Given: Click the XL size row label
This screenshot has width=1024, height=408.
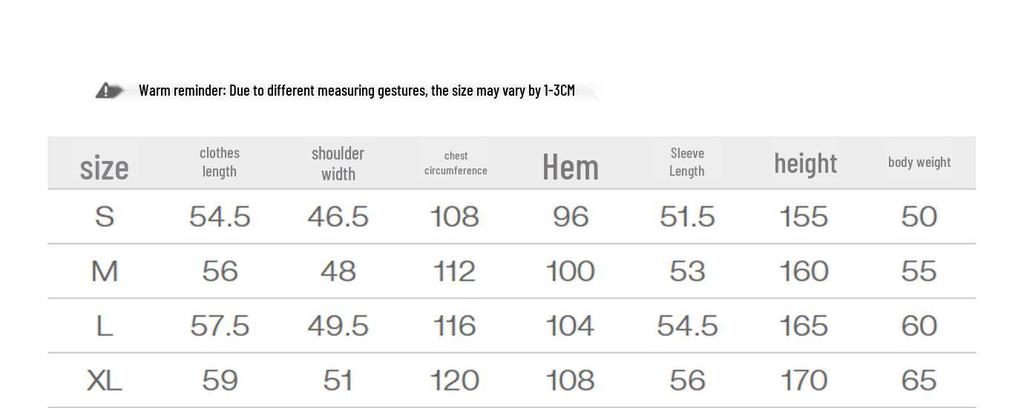Looking at the screenshot, I should [104, 380].
